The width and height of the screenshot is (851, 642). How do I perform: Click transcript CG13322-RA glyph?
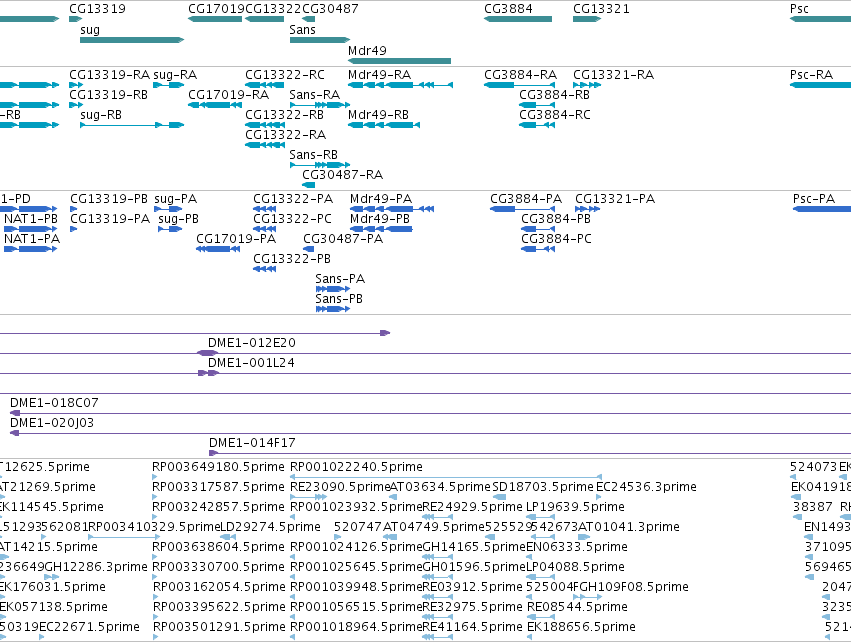coord(264,145)
